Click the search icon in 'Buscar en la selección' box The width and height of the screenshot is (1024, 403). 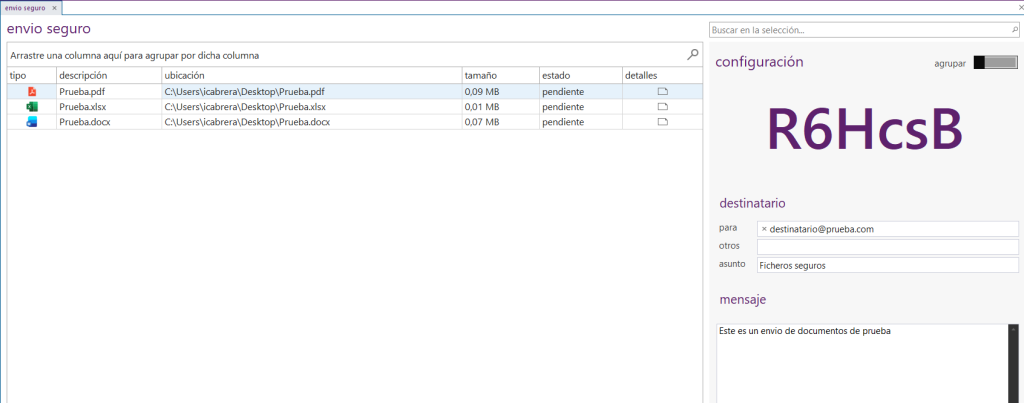click(x=1014, y=30)
